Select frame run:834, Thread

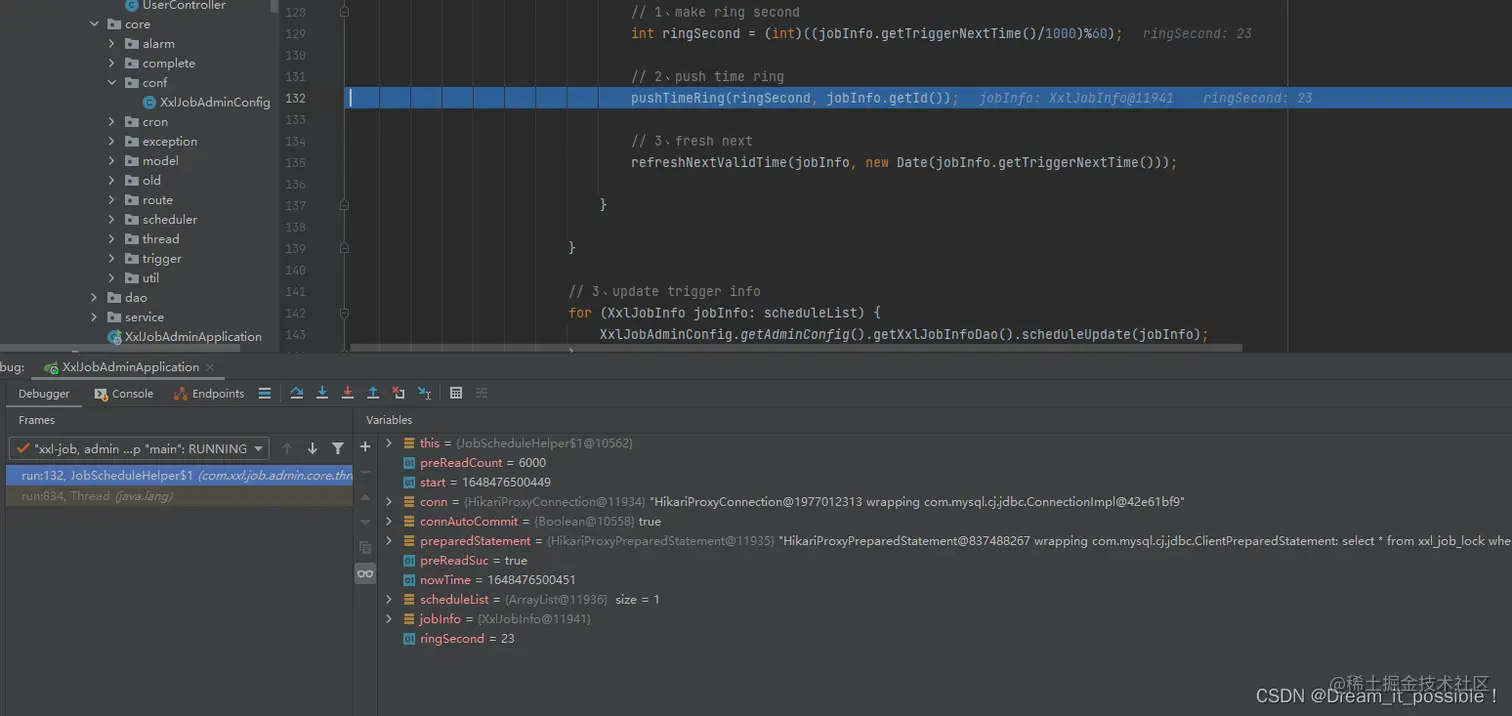point(180,496)
